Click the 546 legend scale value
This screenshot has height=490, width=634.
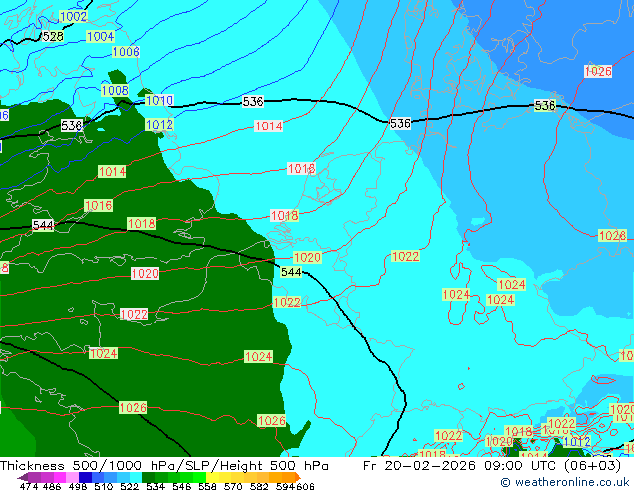pos(181,486)
